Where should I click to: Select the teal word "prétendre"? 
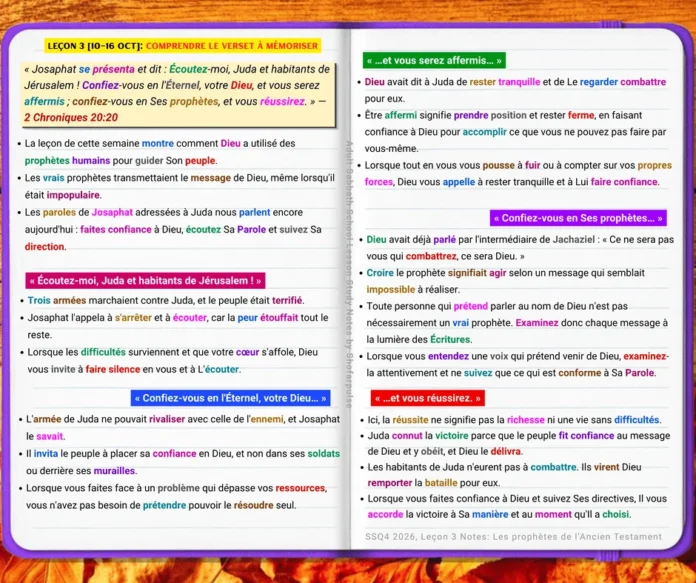pyautogui.click(x=164, y=505)
